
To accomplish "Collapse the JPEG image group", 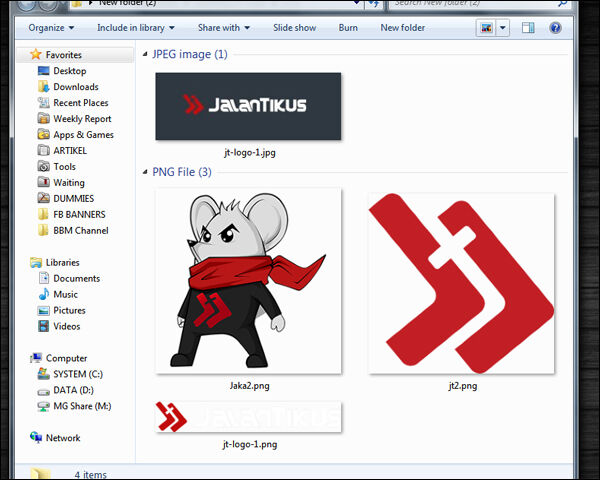I will (145, 54).
